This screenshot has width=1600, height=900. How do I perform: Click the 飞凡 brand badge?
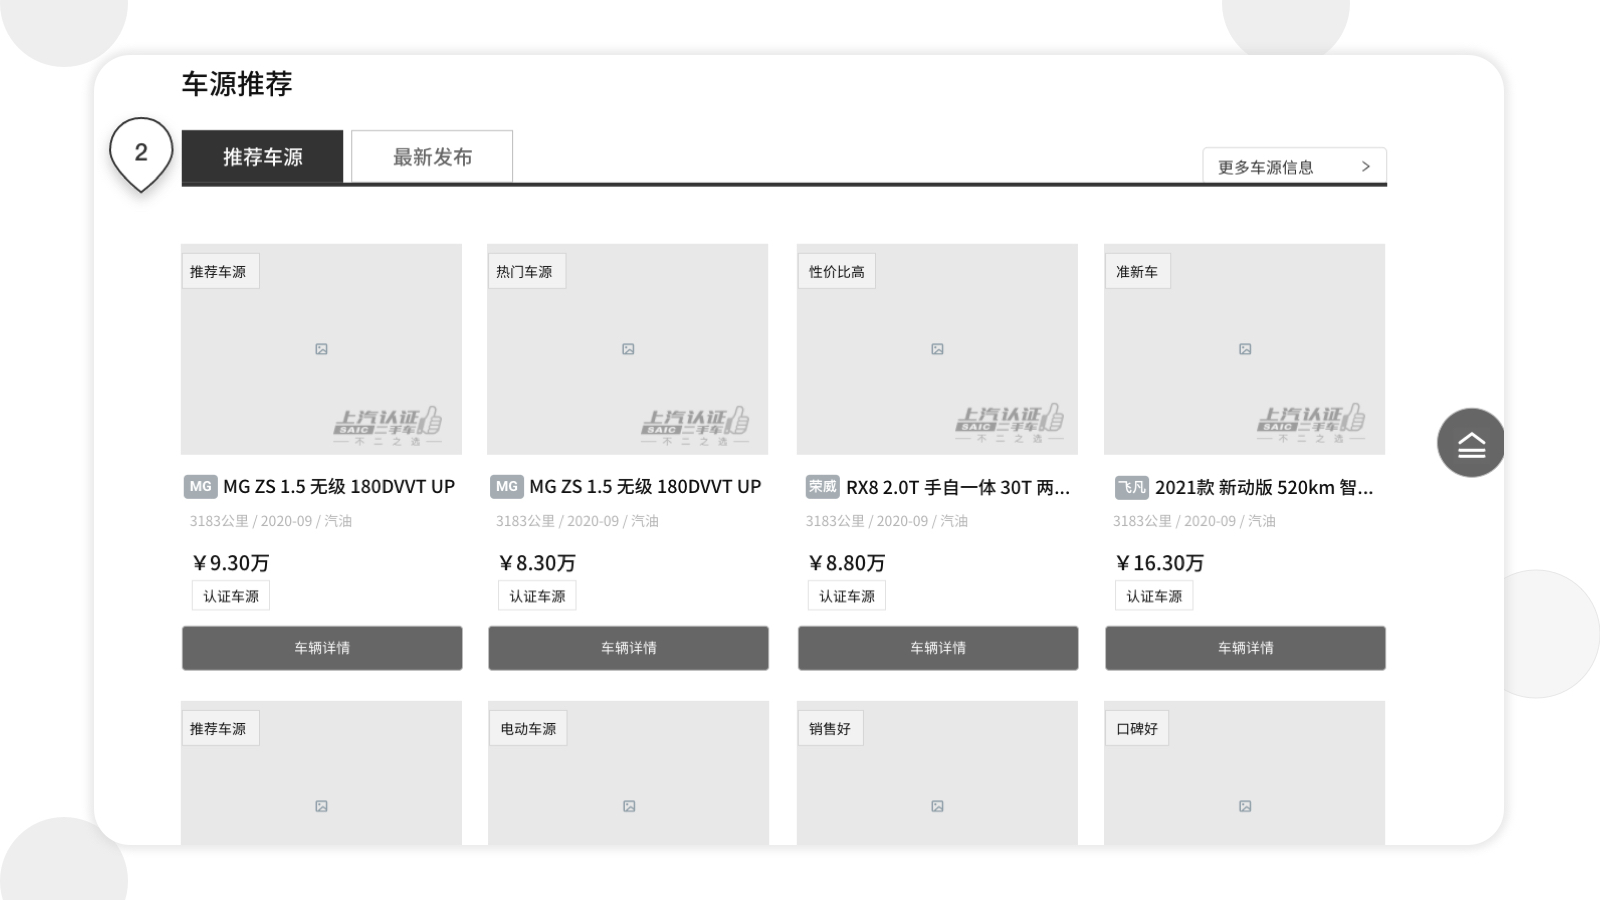point(1132,488)
